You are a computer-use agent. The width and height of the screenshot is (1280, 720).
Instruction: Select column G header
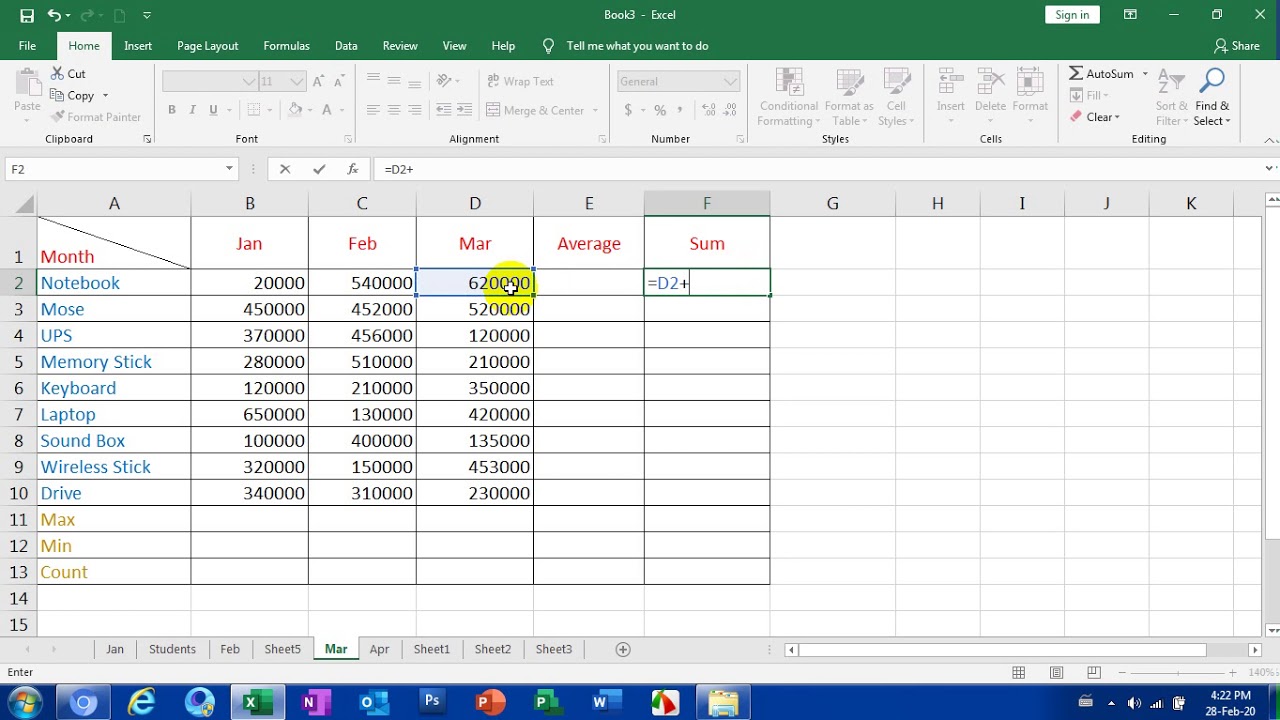(x=832, y=204)
